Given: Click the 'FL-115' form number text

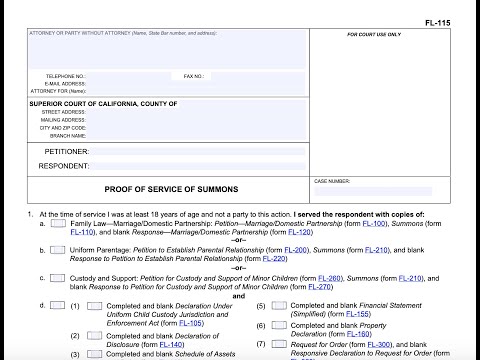Looking at the screenshot, I should click(x=438, y=23).
